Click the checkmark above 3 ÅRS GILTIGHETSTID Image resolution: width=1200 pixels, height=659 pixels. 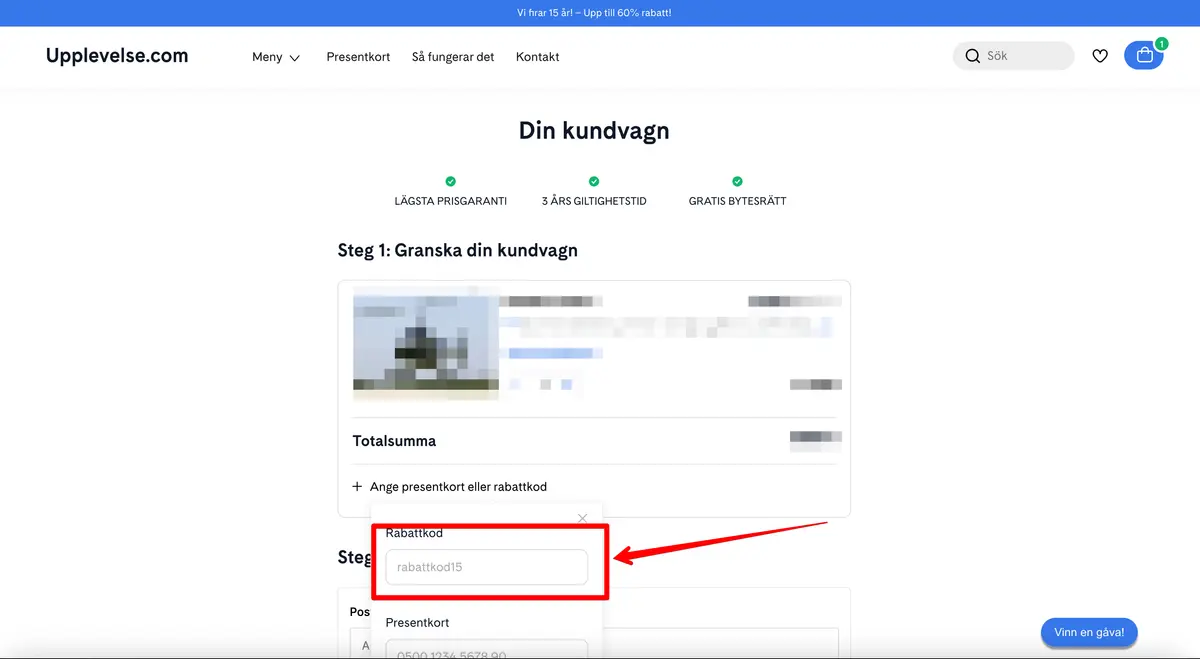click(593, 182)
